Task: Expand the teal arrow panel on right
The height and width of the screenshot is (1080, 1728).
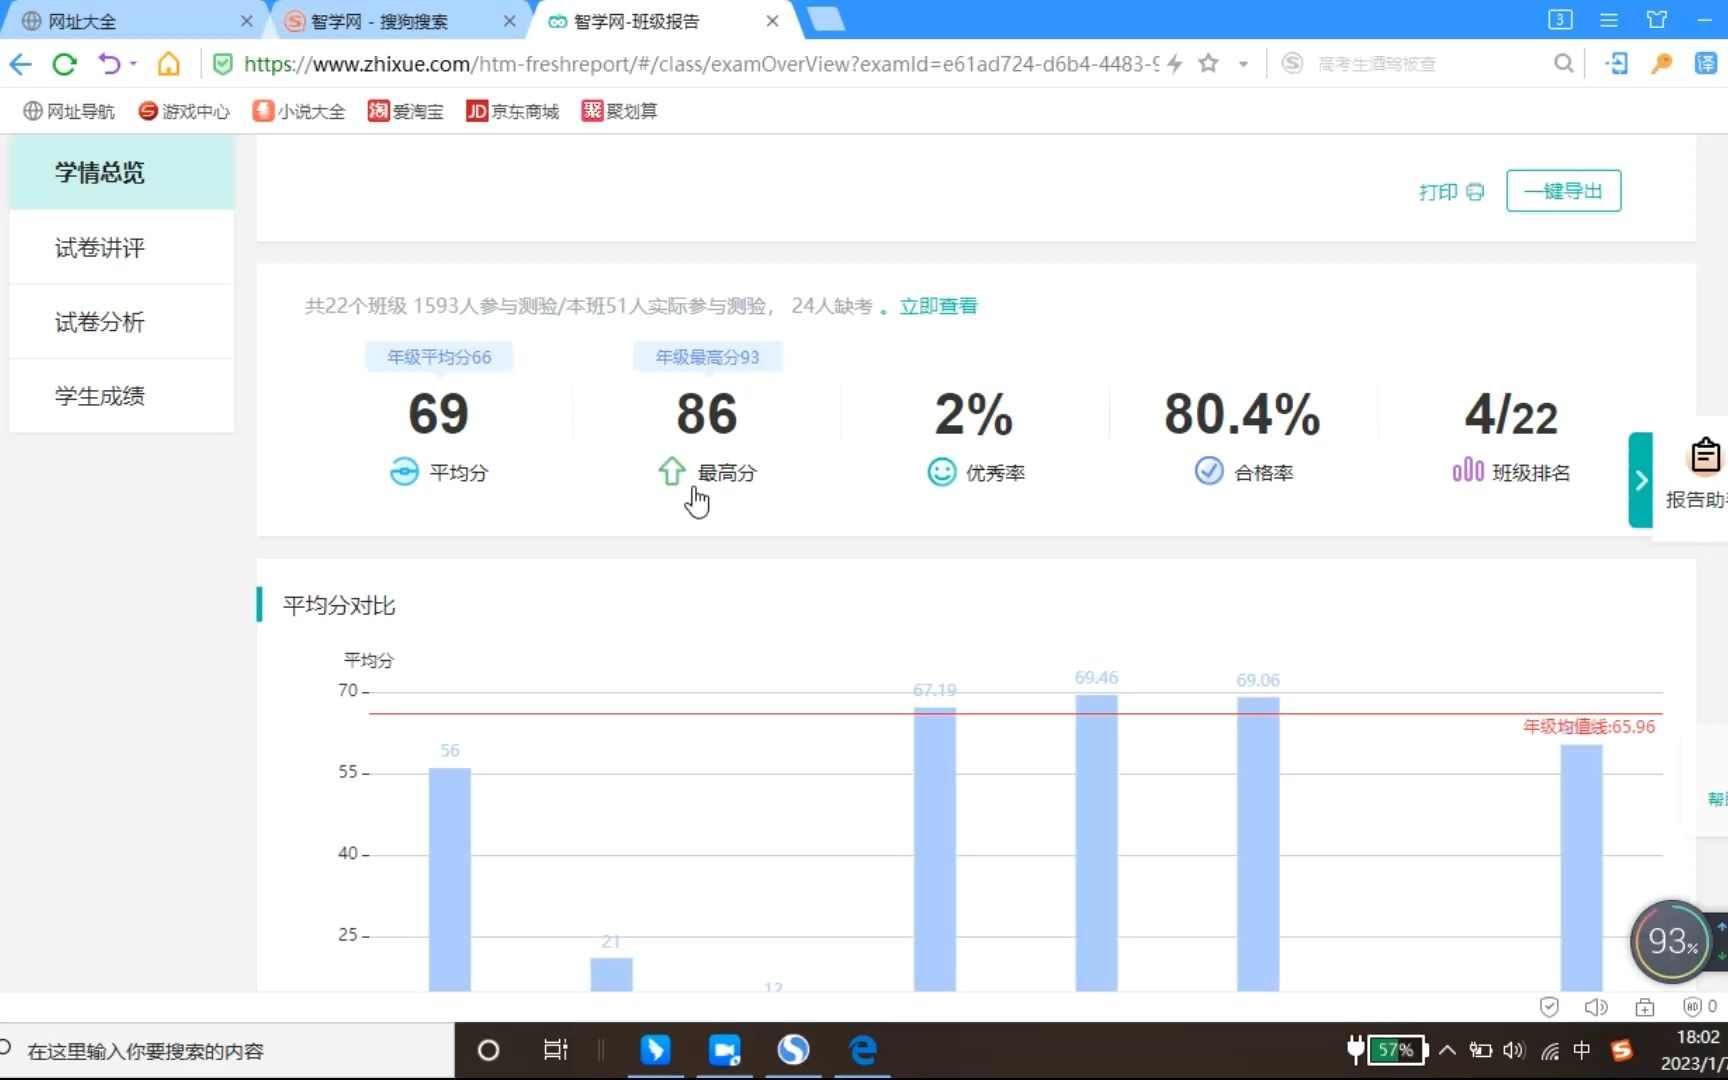Action: (1641, 480)
